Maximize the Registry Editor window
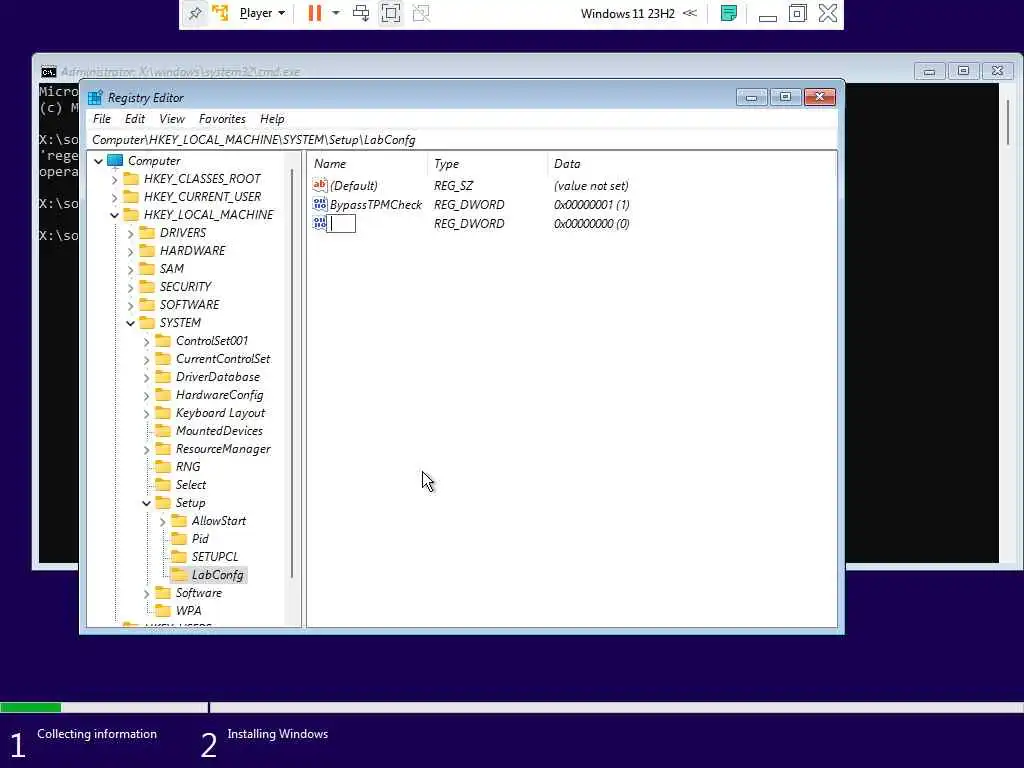Screen dimensions: 1024x768 [x=786, y=97]
